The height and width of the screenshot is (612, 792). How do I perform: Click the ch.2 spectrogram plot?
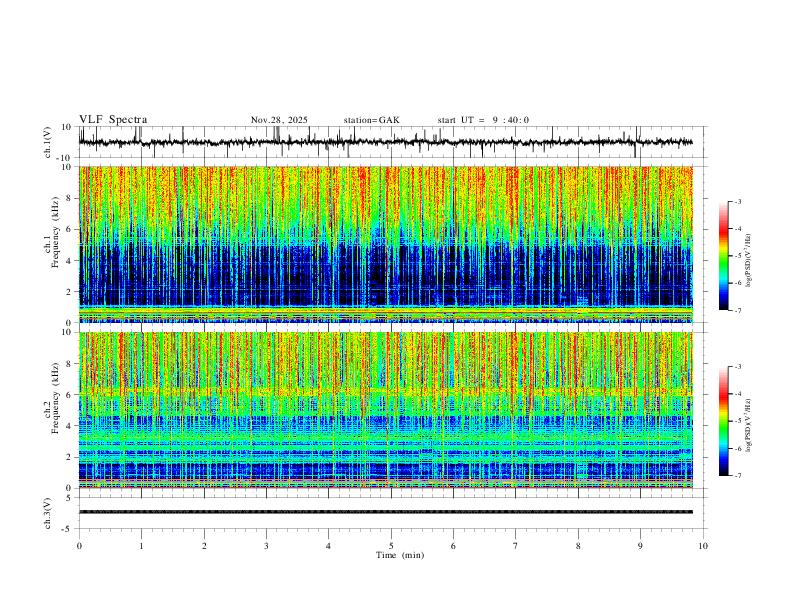coord(385,410)
